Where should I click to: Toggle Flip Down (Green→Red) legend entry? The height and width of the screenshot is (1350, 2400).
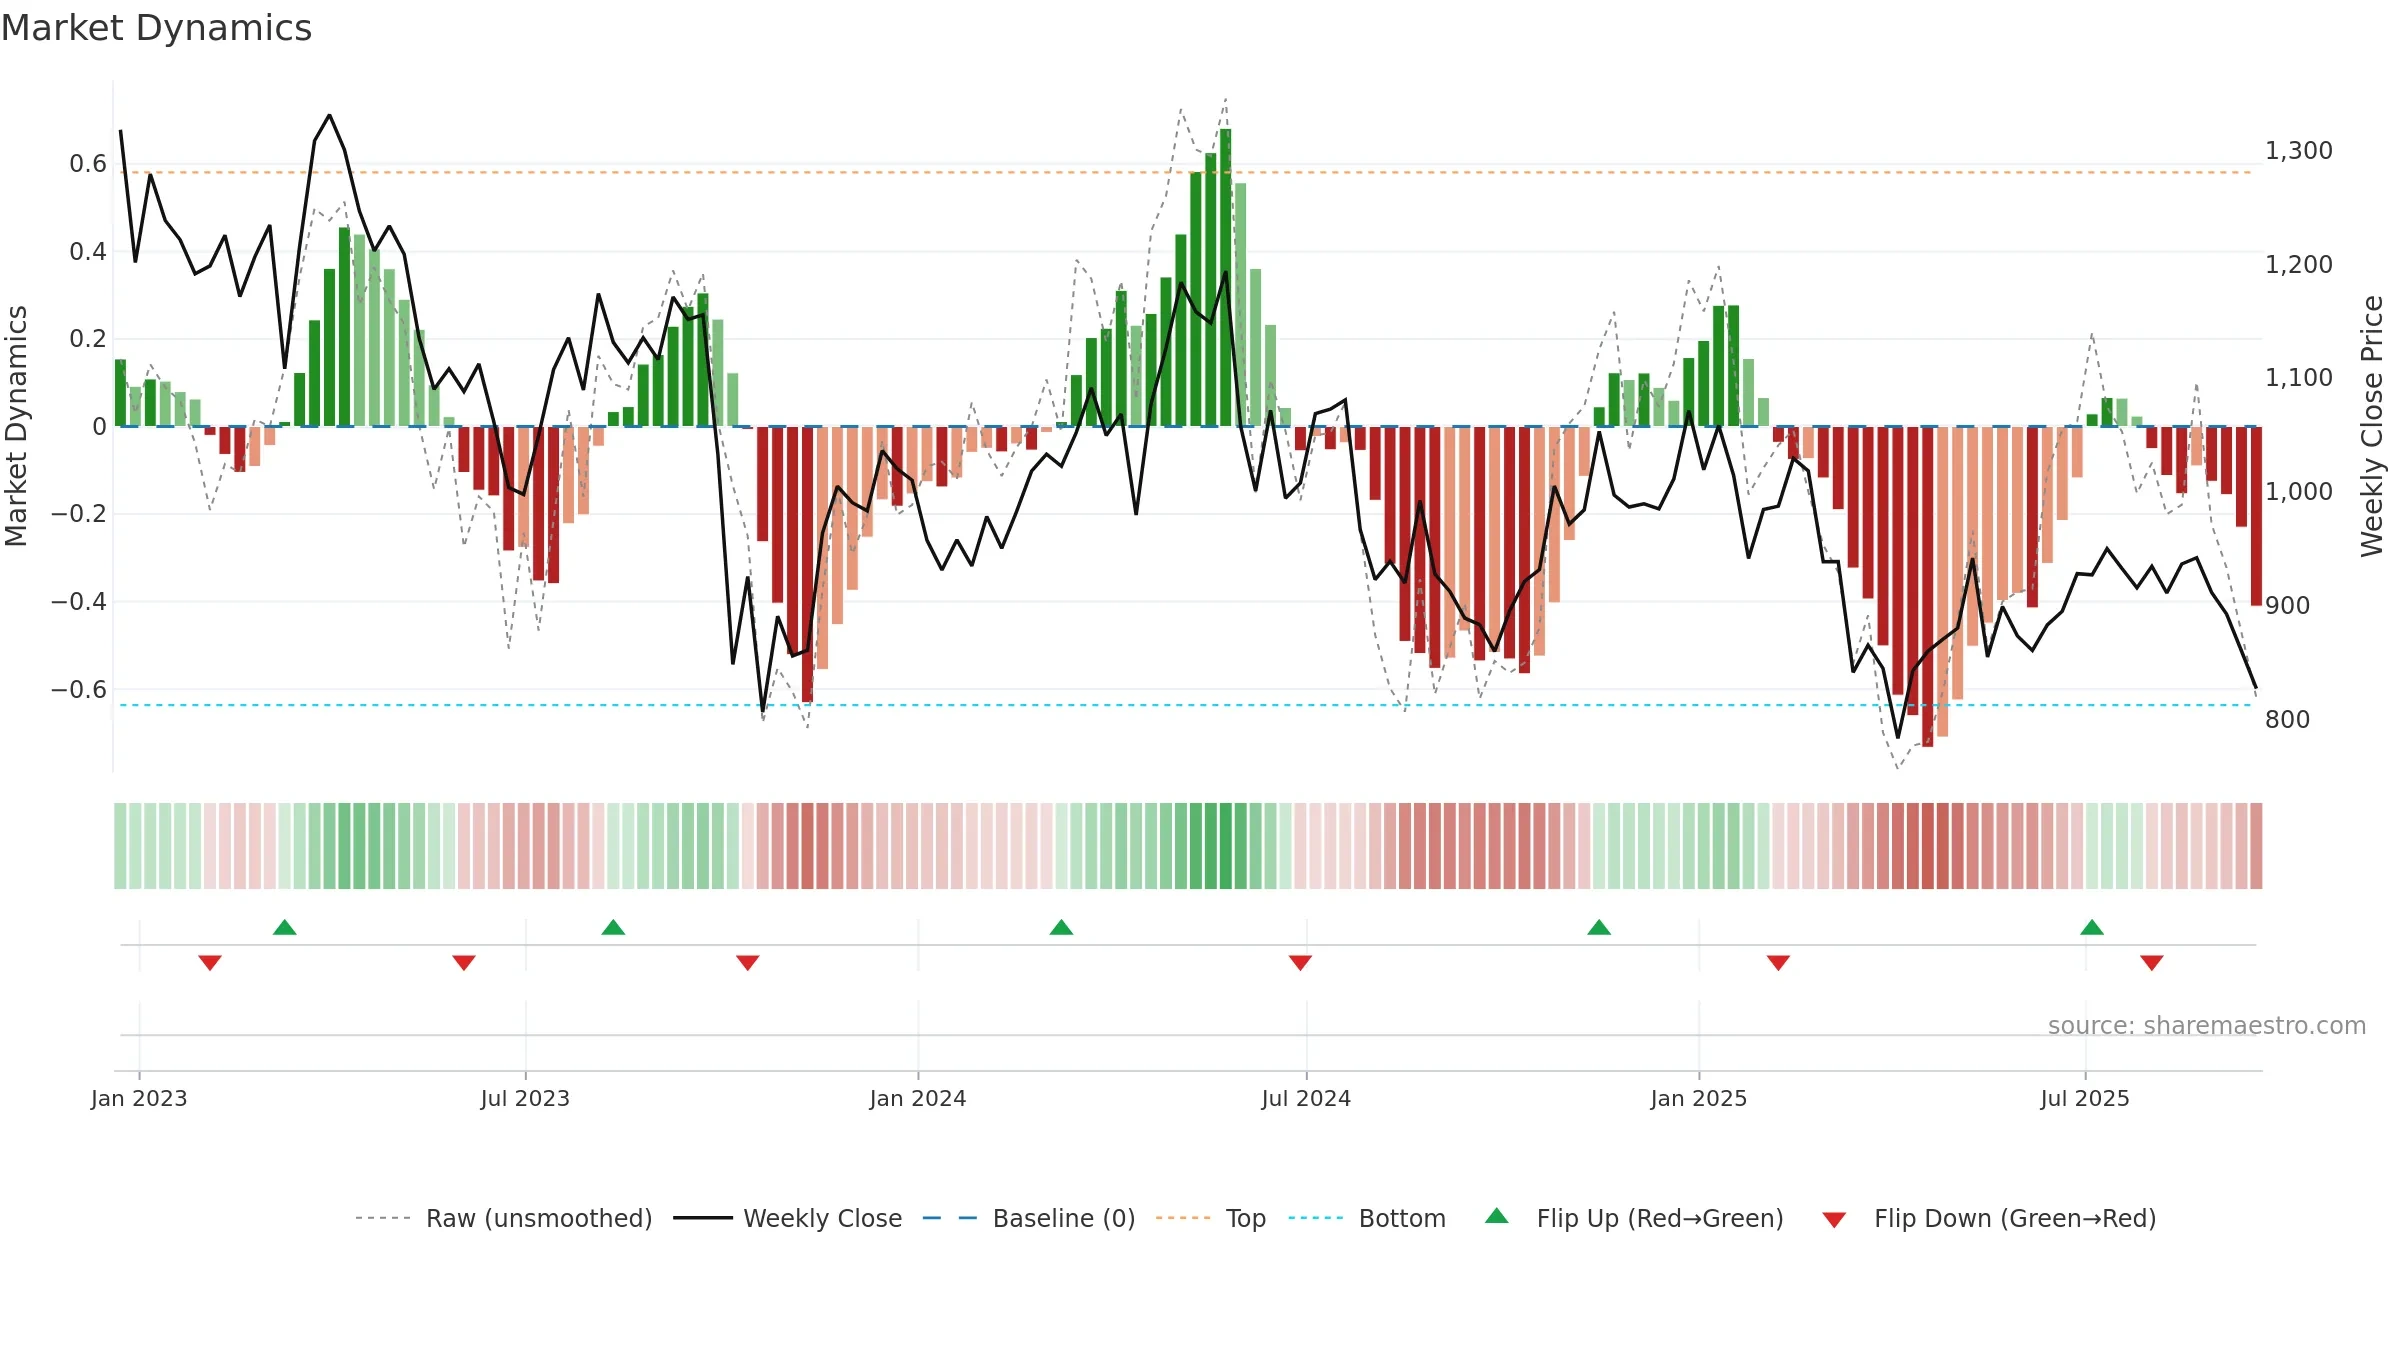click(x=1988, y=1218)
